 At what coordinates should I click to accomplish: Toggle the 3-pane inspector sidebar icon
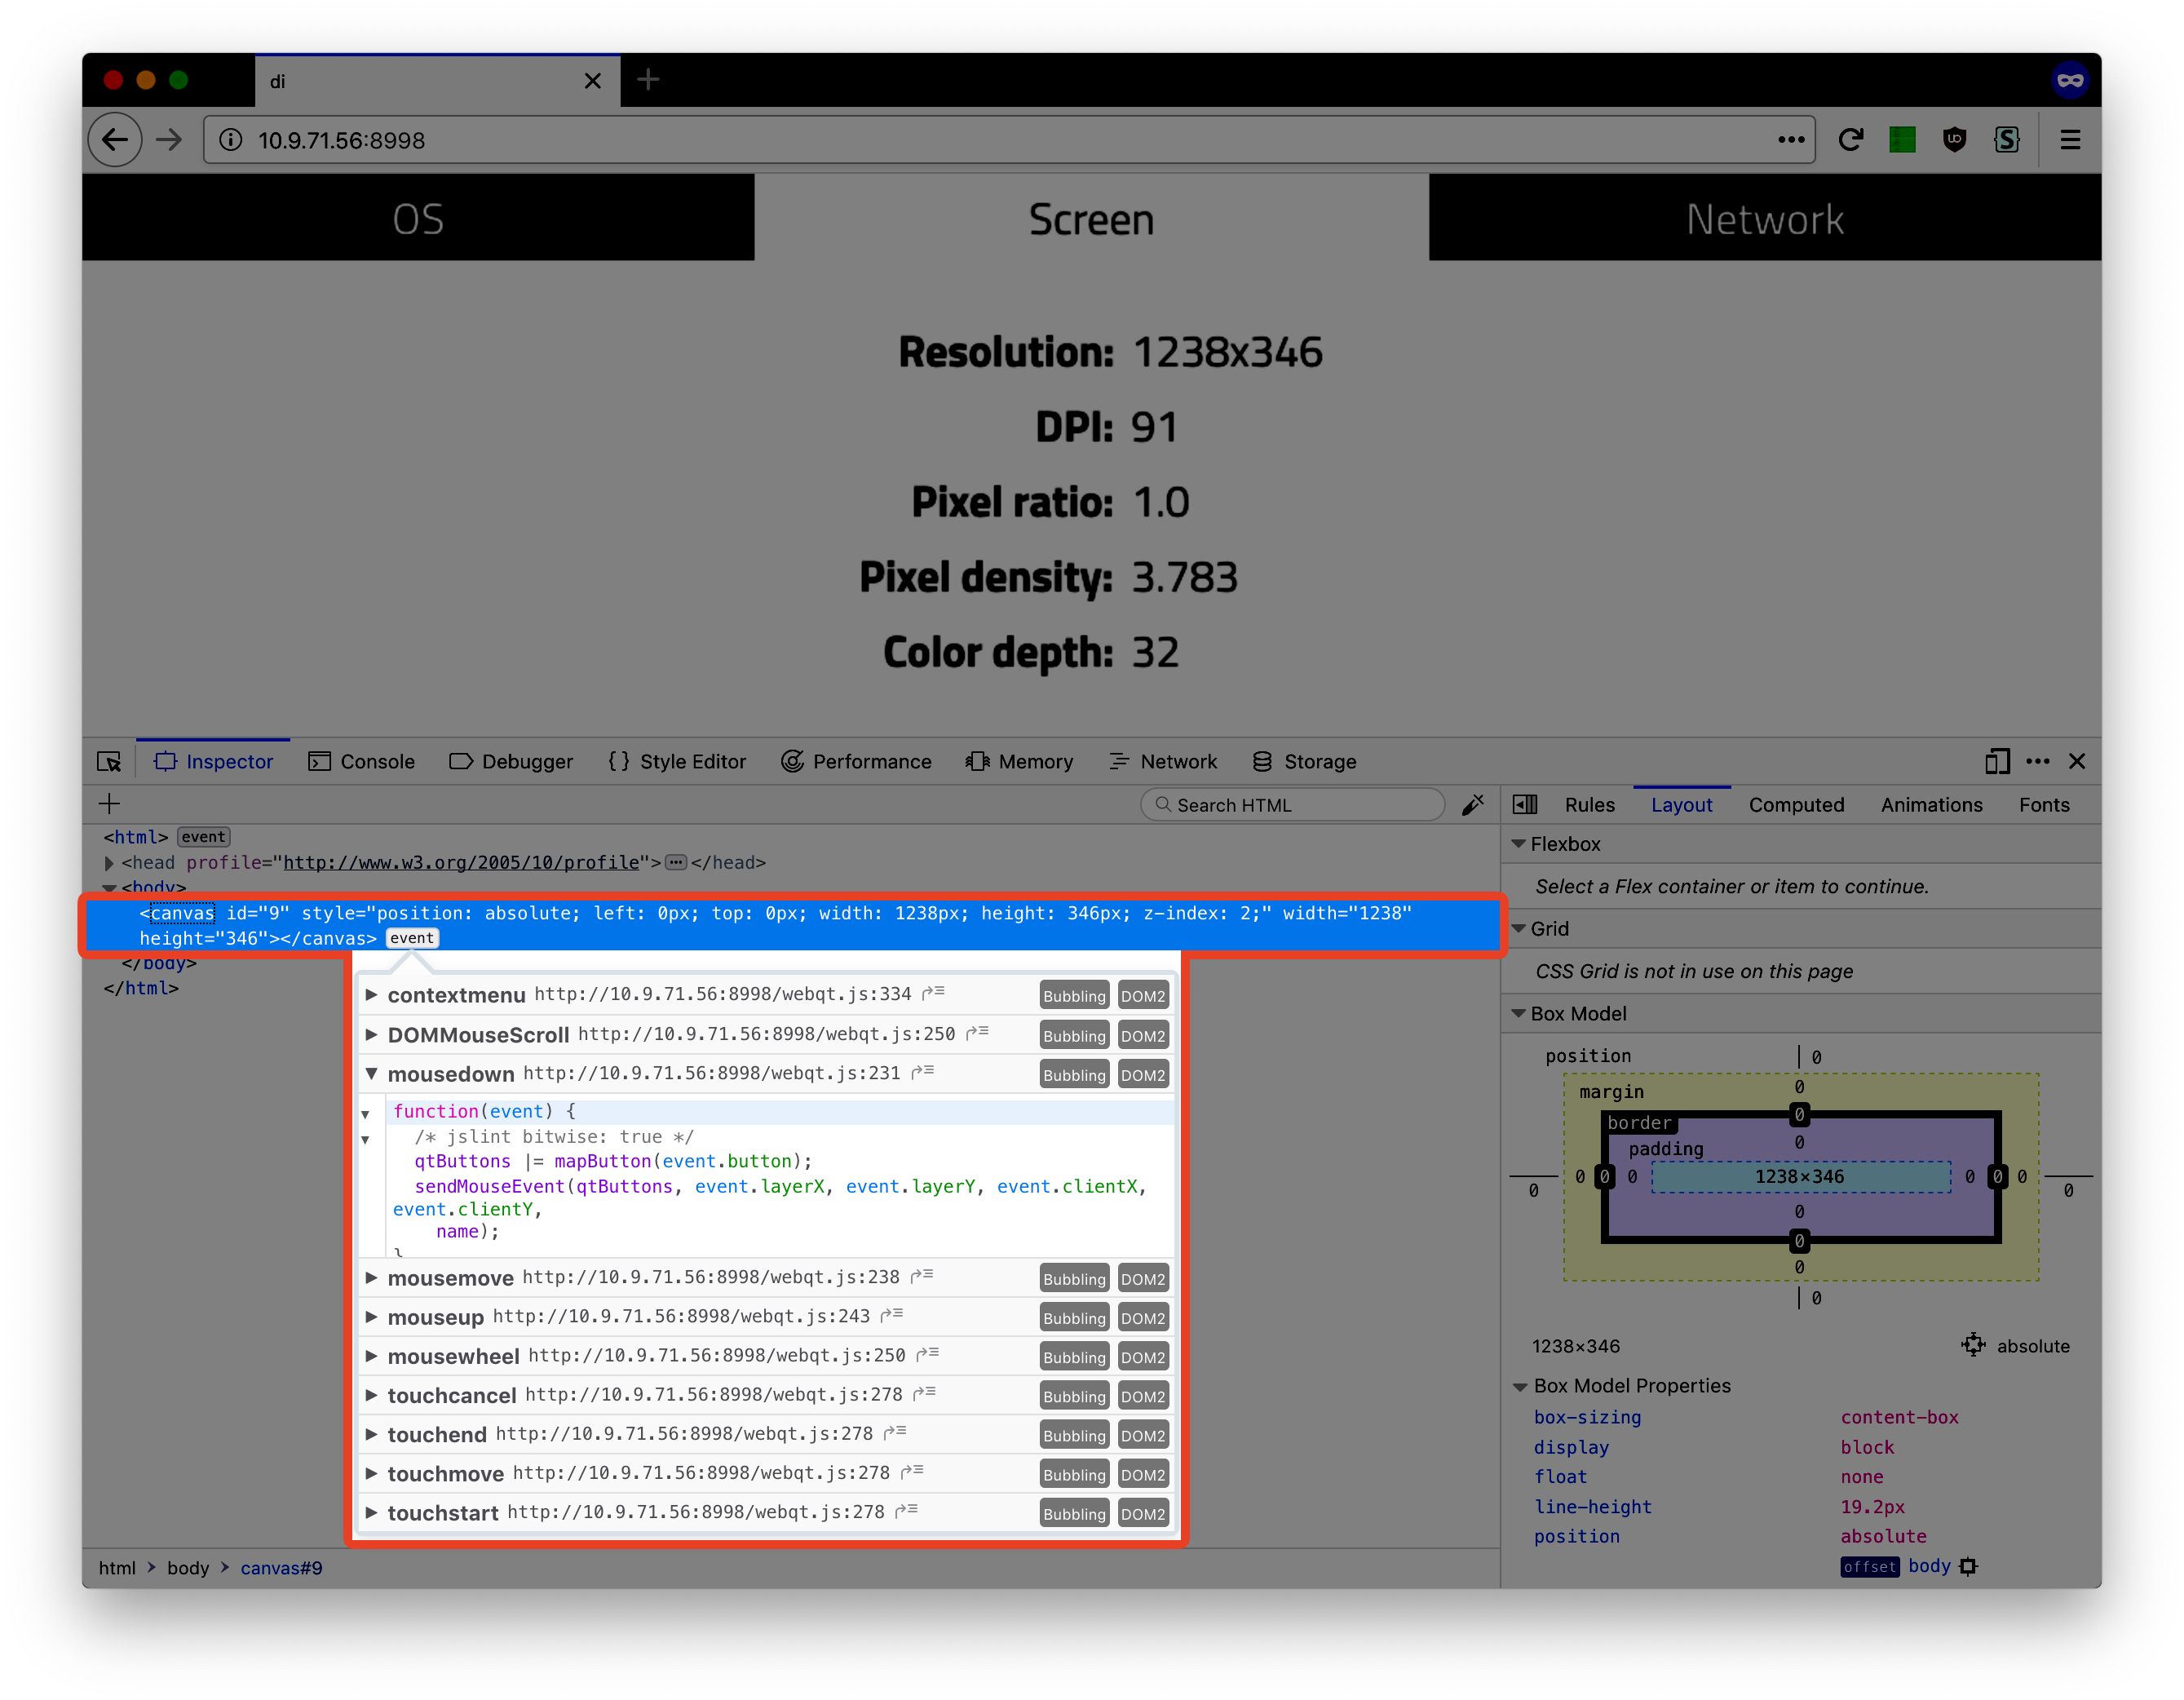[1525, 805]
